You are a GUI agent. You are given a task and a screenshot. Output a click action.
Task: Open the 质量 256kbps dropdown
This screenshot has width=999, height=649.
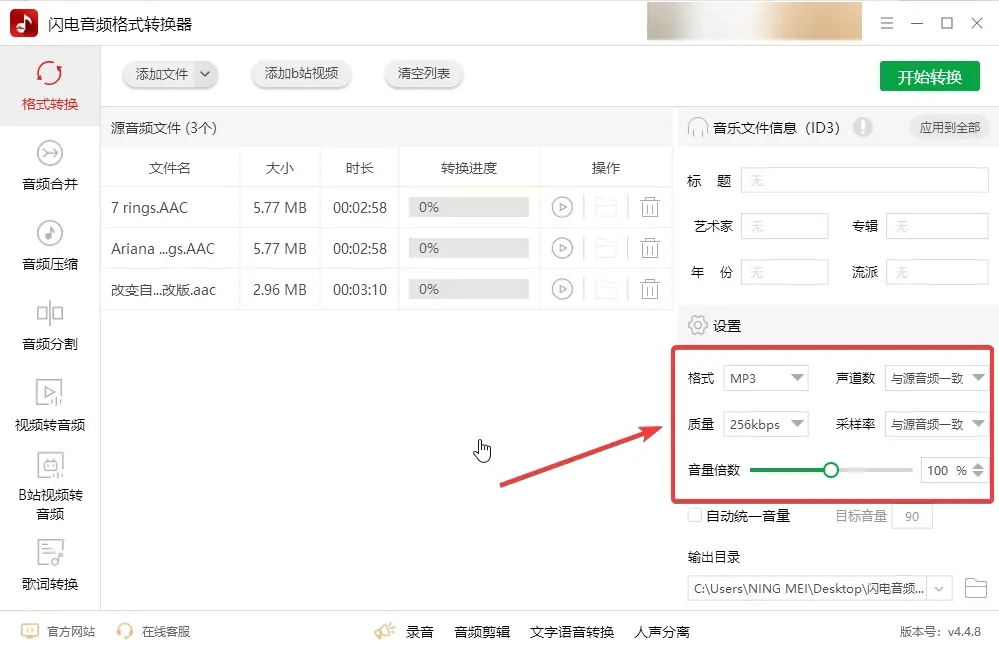coord(766,424)
